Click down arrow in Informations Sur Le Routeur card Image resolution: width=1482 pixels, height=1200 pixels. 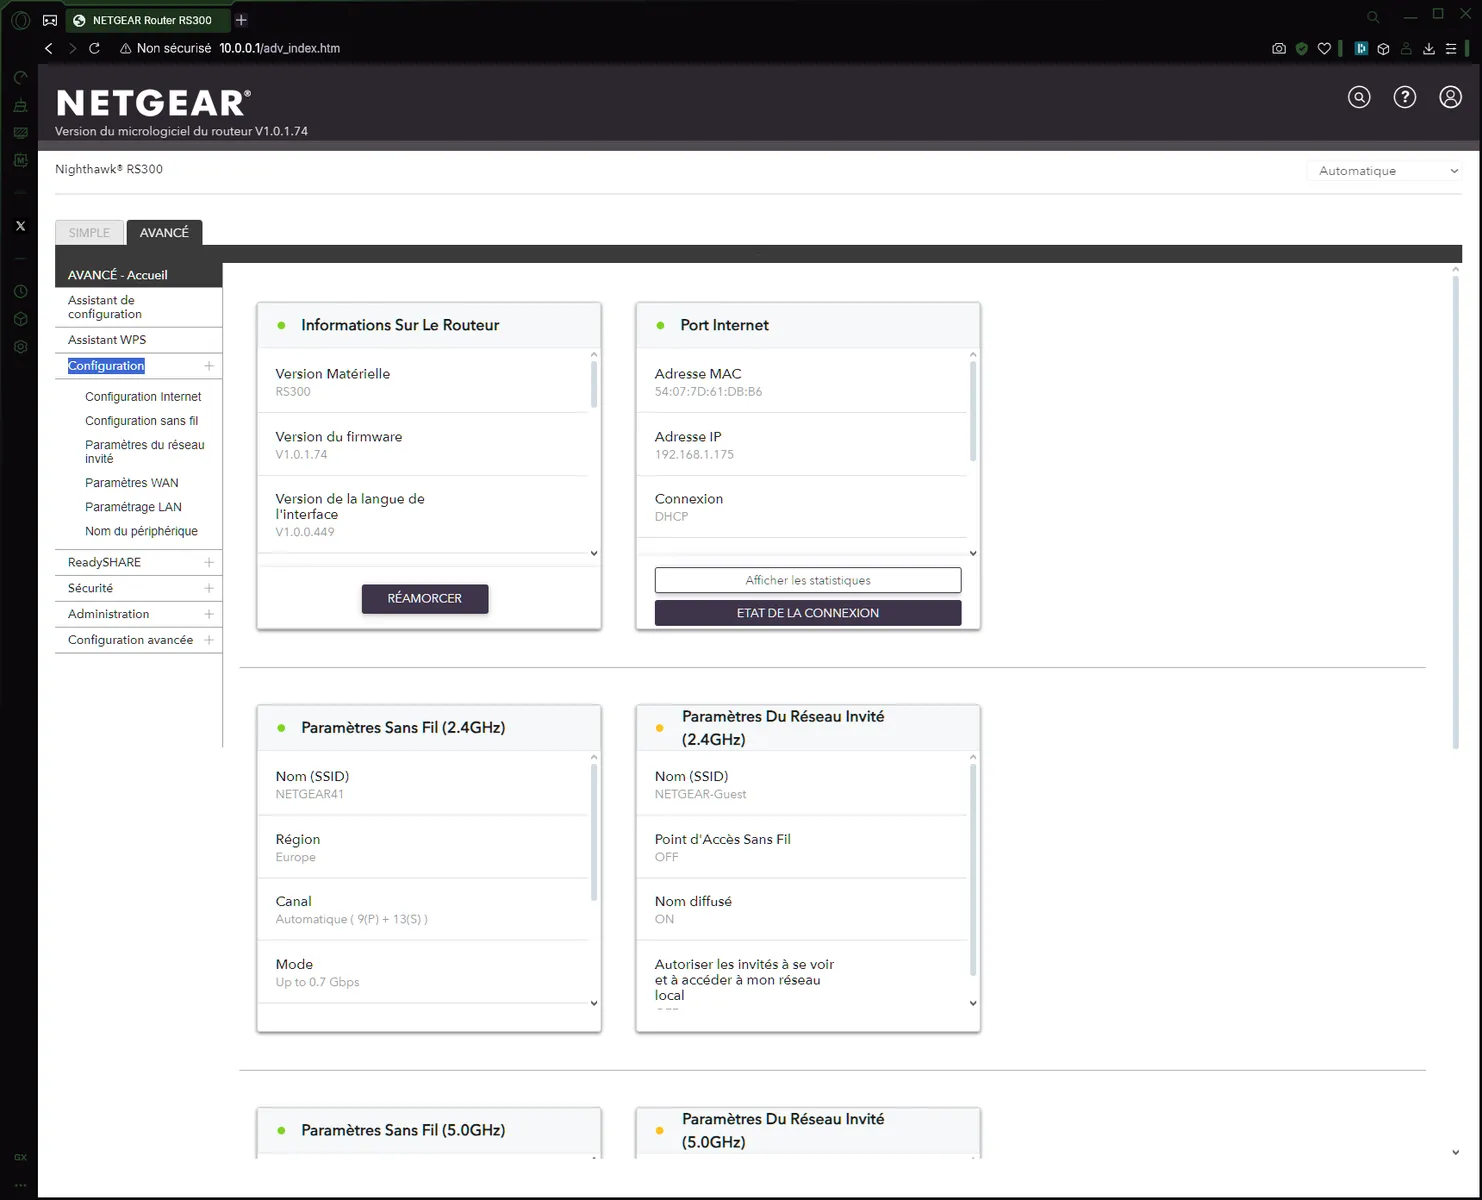coord(594,553)
